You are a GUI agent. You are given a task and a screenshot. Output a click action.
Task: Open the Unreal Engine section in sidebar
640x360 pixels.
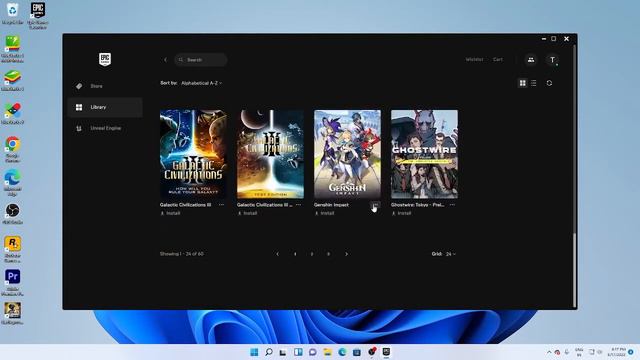tap(105, 128)
